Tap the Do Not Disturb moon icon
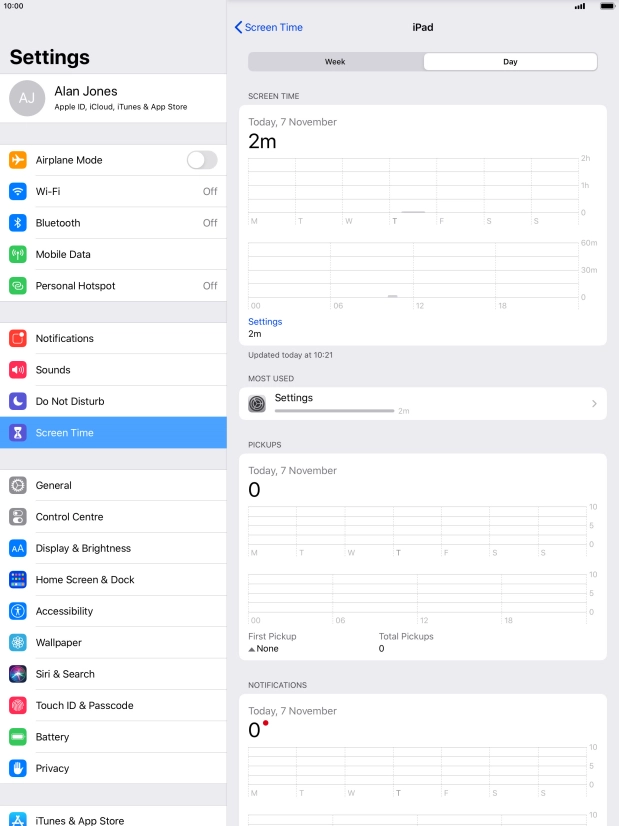 18,401
